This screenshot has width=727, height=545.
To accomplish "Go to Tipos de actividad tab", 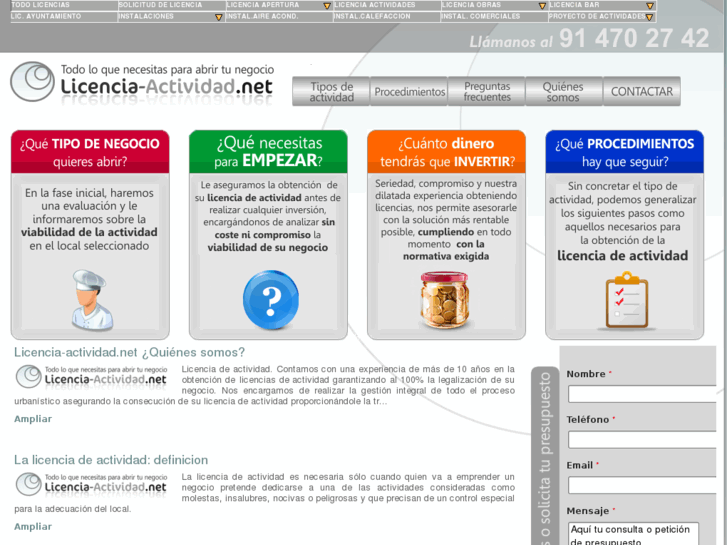I will click(331, 91).
